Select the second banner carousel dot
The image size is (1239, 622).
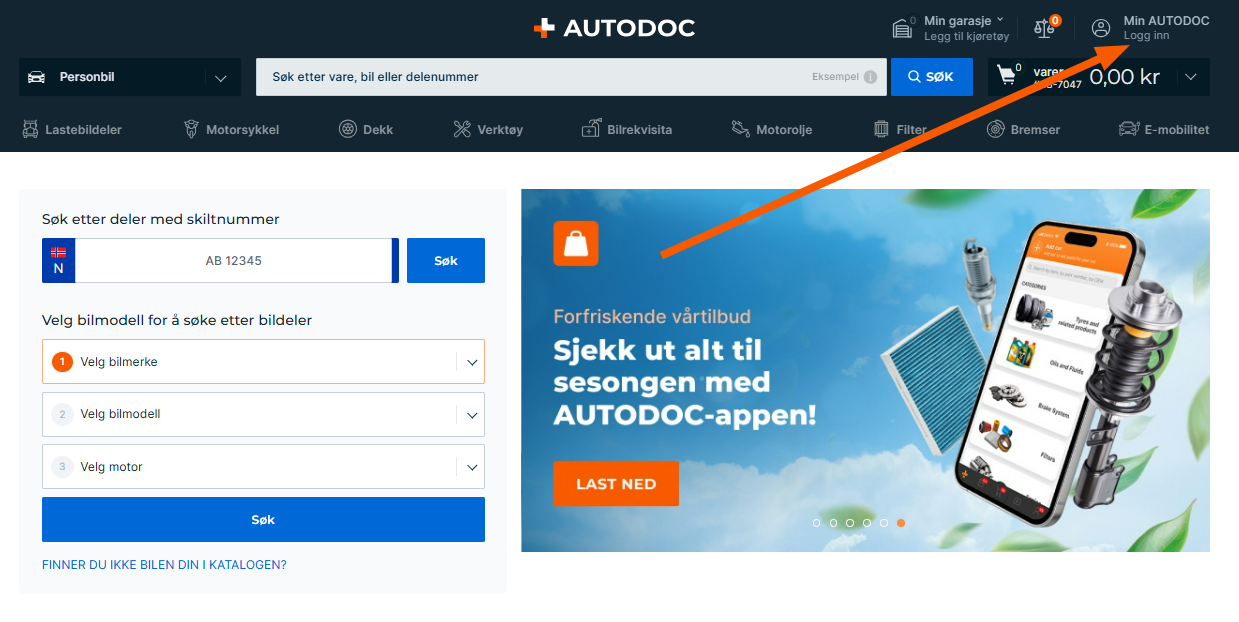click(834, 523)
